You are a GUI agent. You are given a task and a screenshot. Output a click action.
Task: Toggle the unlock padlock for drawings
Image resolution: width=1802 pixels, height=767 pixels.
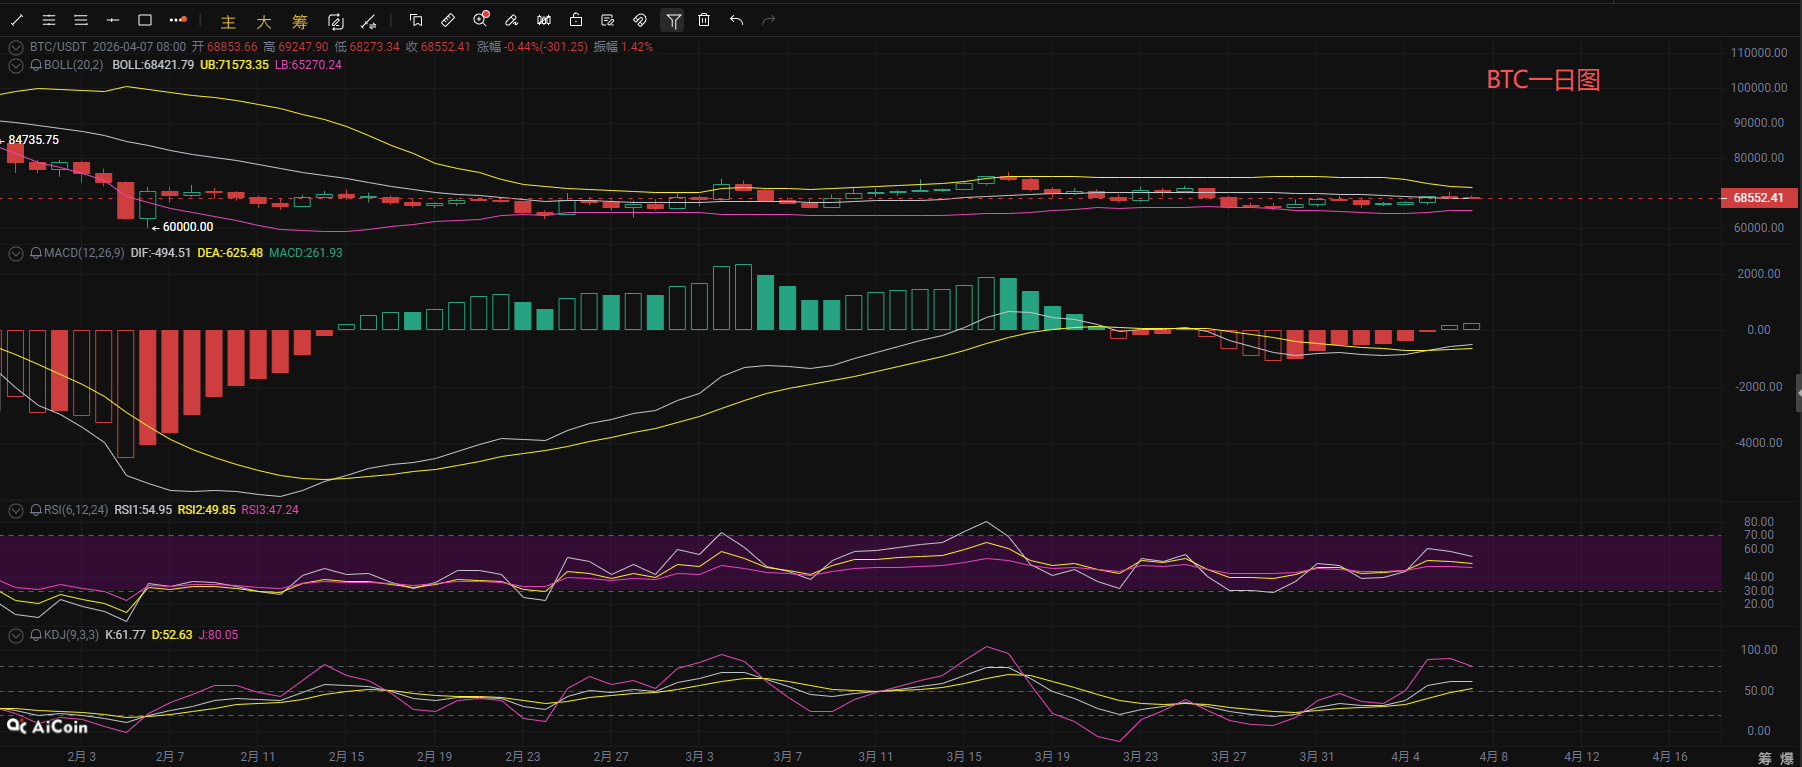(x=576, y=20)
